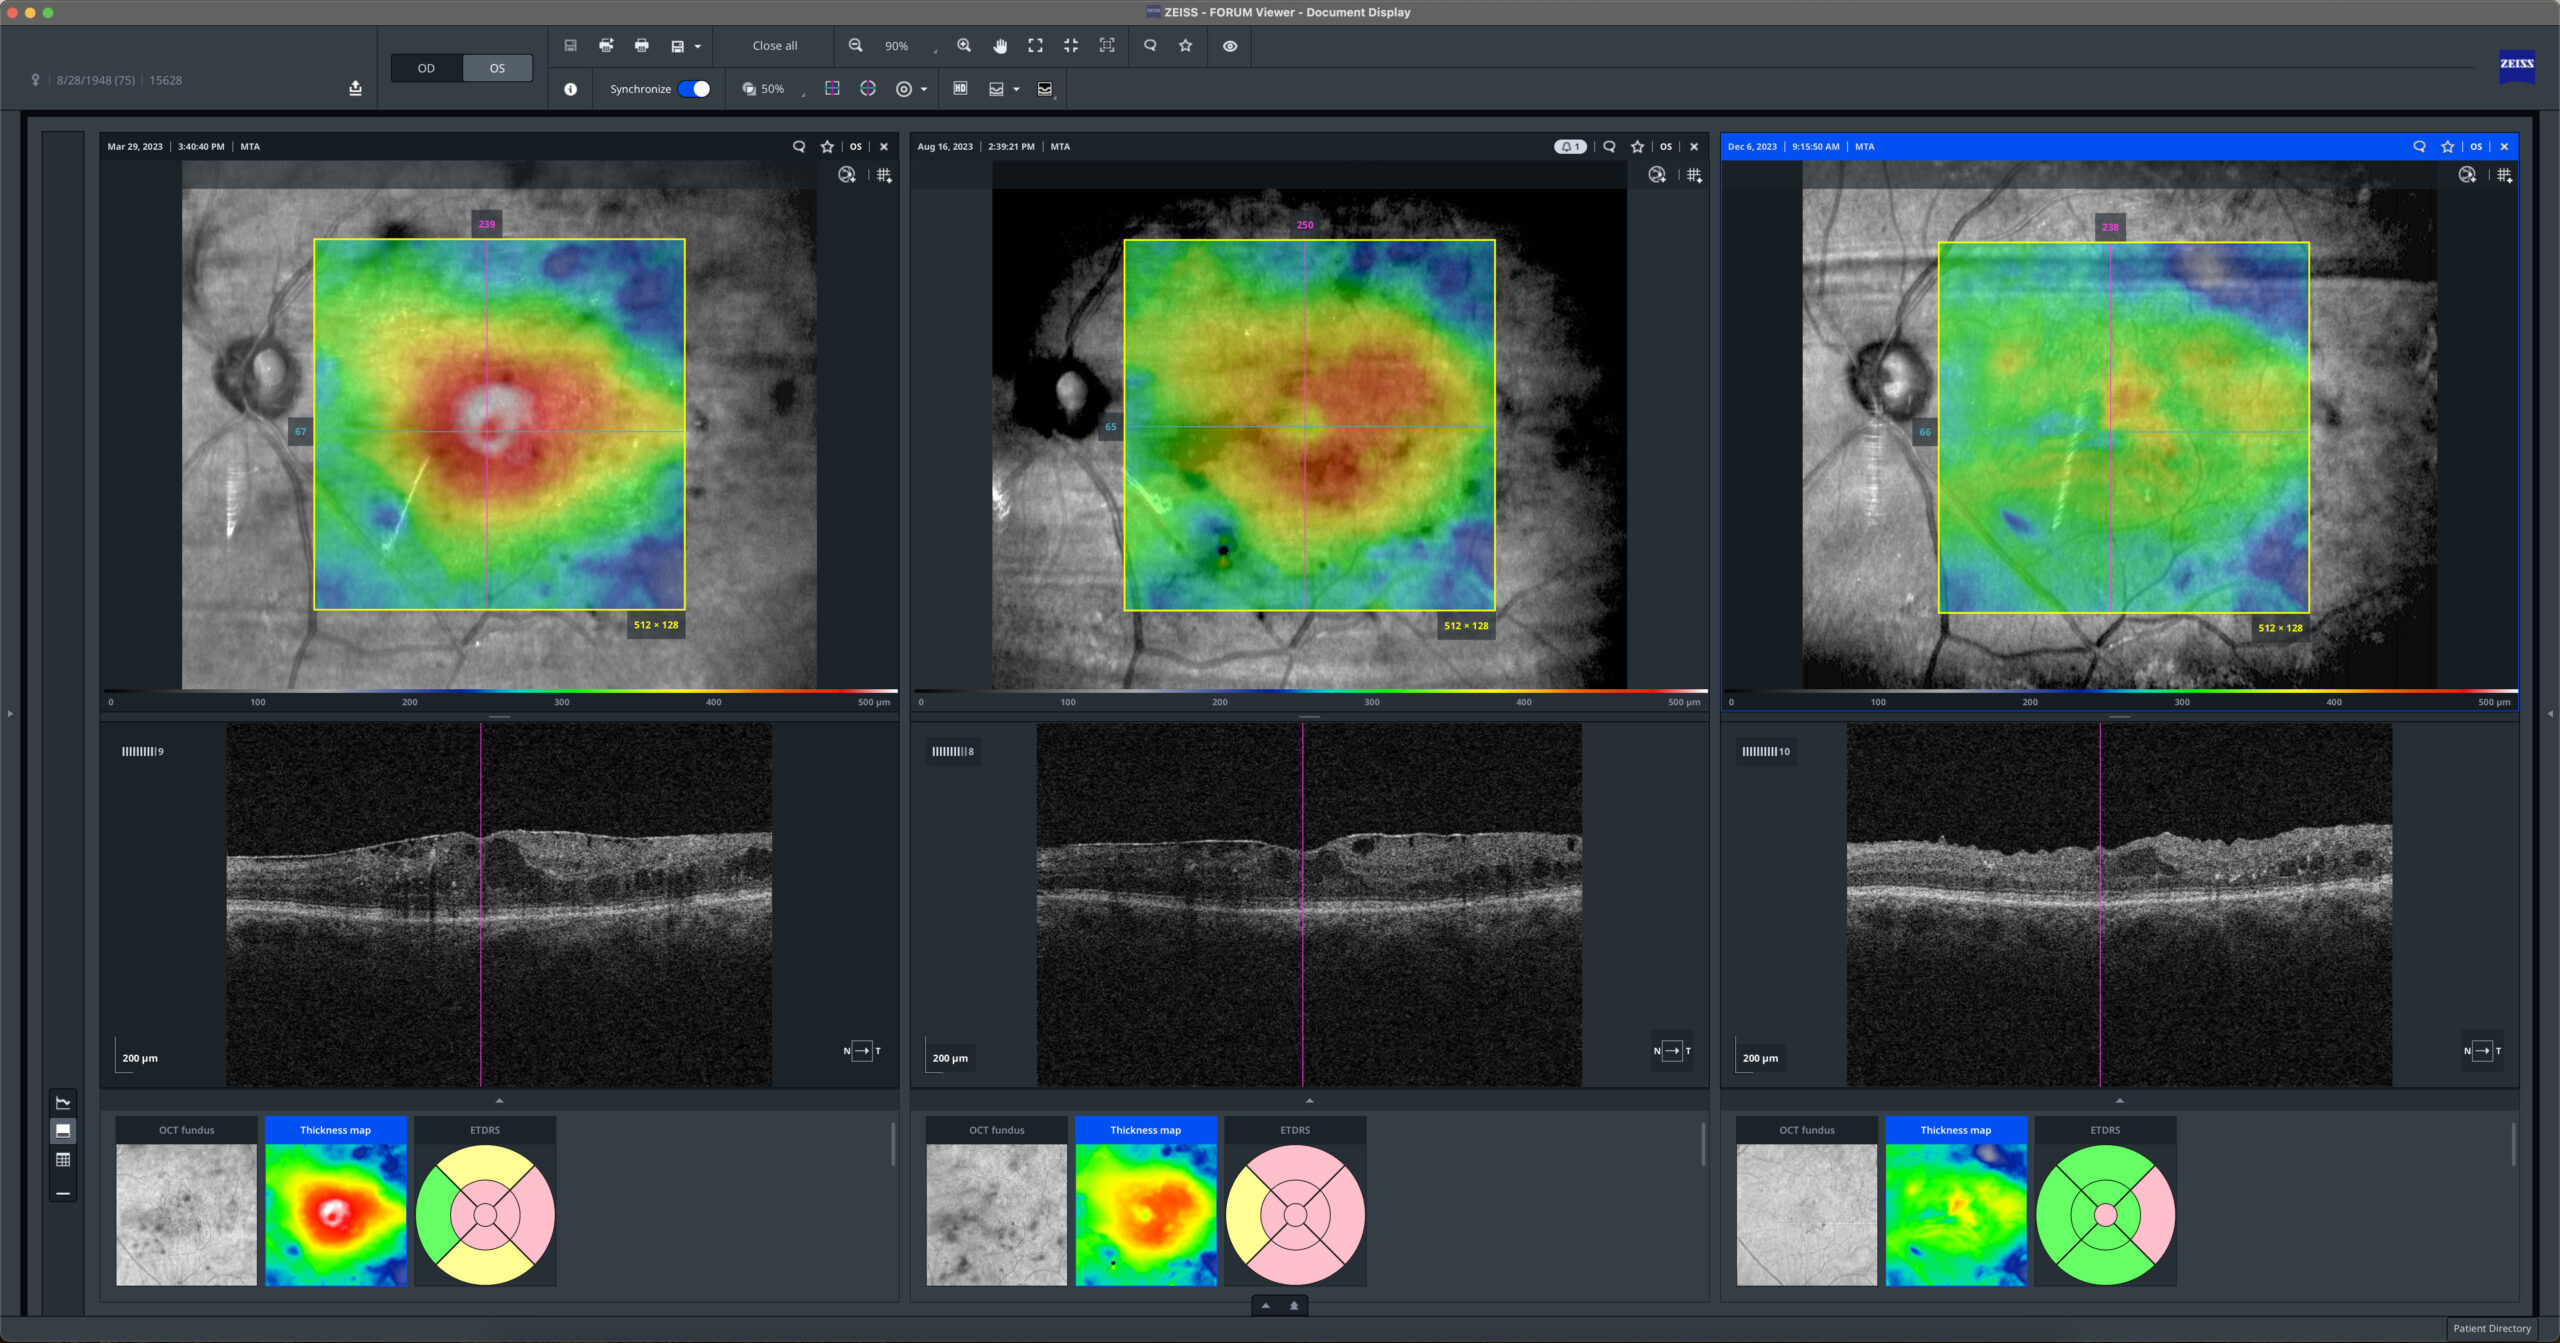Close the Mar 29, 2023 scan panel

point(884,146)
